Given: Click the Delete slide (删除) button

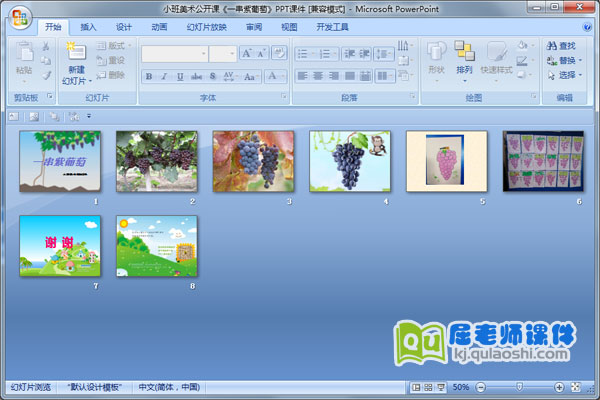Looking at the screenshot, I should coord(111,75).
